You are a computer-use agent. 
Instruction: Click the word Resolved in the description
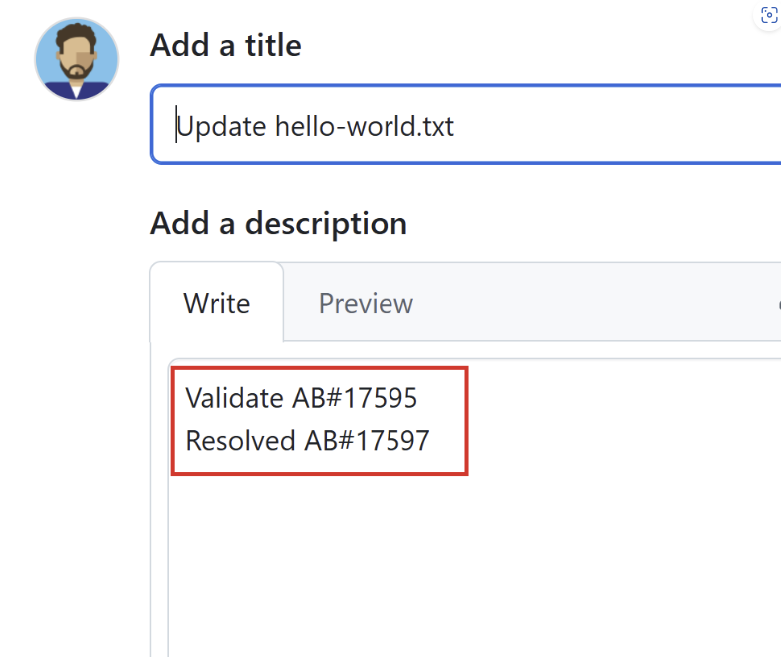[x=240, y=440]
